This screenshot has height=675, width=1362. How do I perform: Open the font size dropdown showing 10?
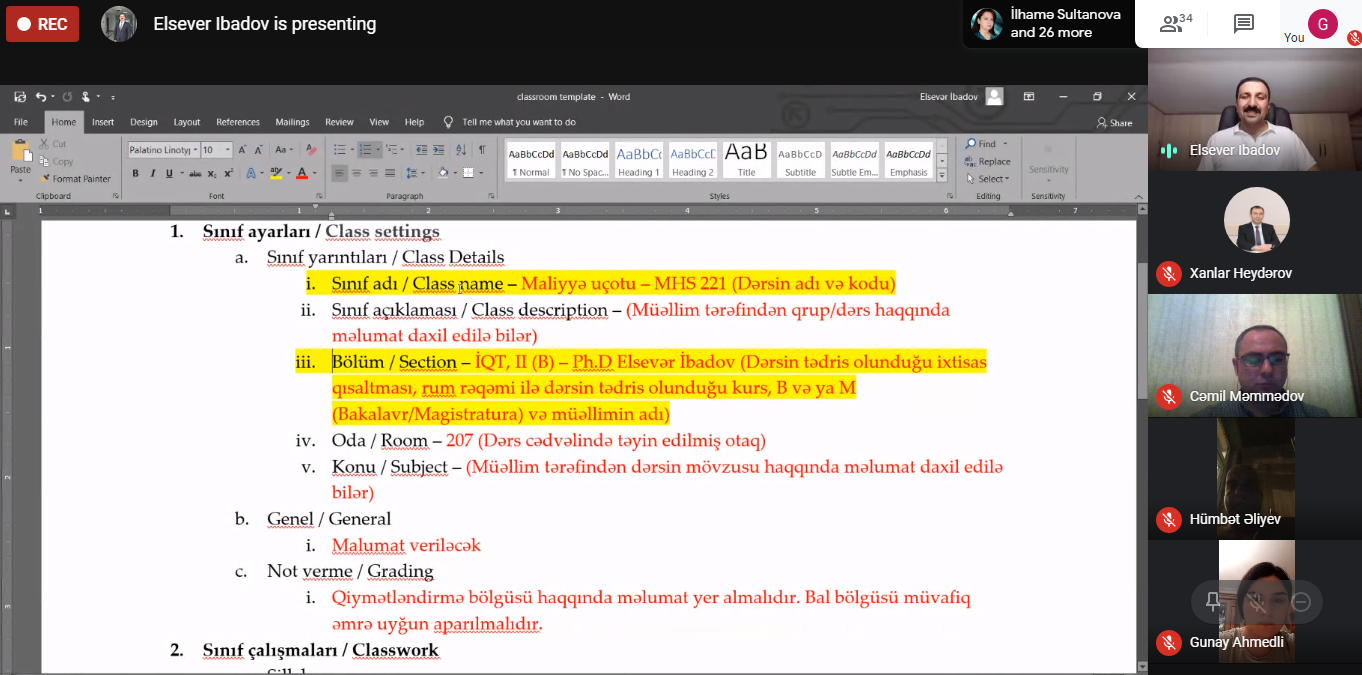(228, 150)
